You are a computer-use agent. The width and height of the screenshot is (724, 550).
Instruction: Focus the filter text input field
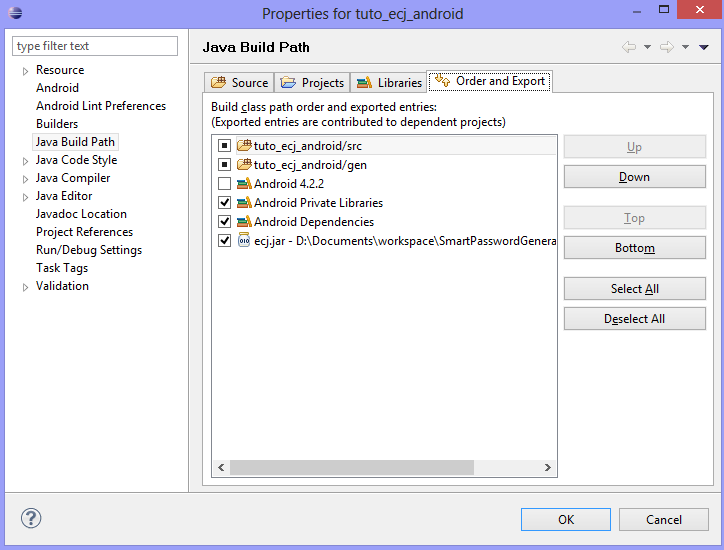pyautogui.click(x=95, y=46)
